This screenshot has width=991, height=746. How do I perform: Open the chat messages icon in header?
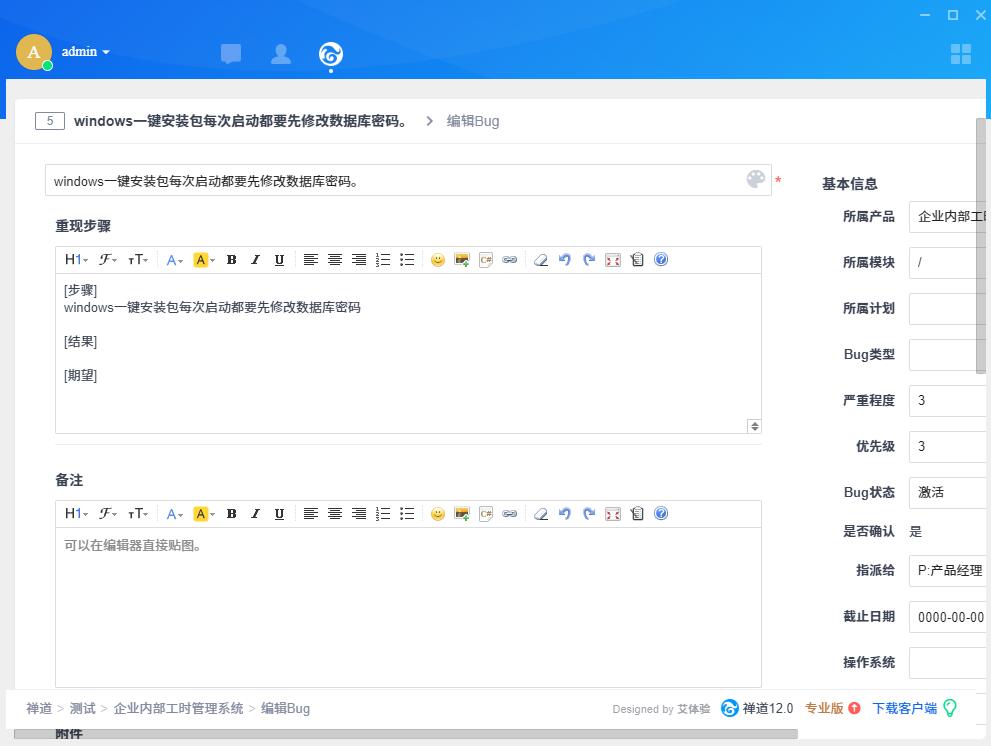[x=231, y=54]
